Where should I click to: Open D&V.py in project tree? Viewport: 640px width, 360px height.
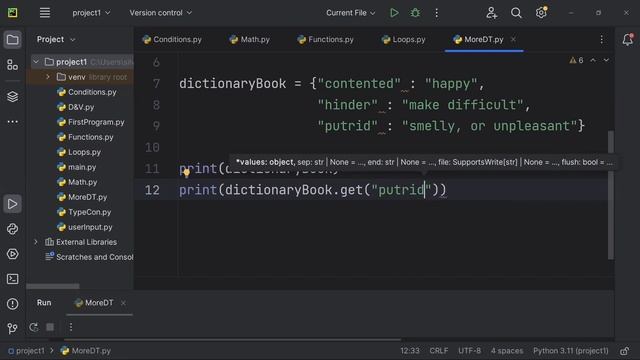76,107
